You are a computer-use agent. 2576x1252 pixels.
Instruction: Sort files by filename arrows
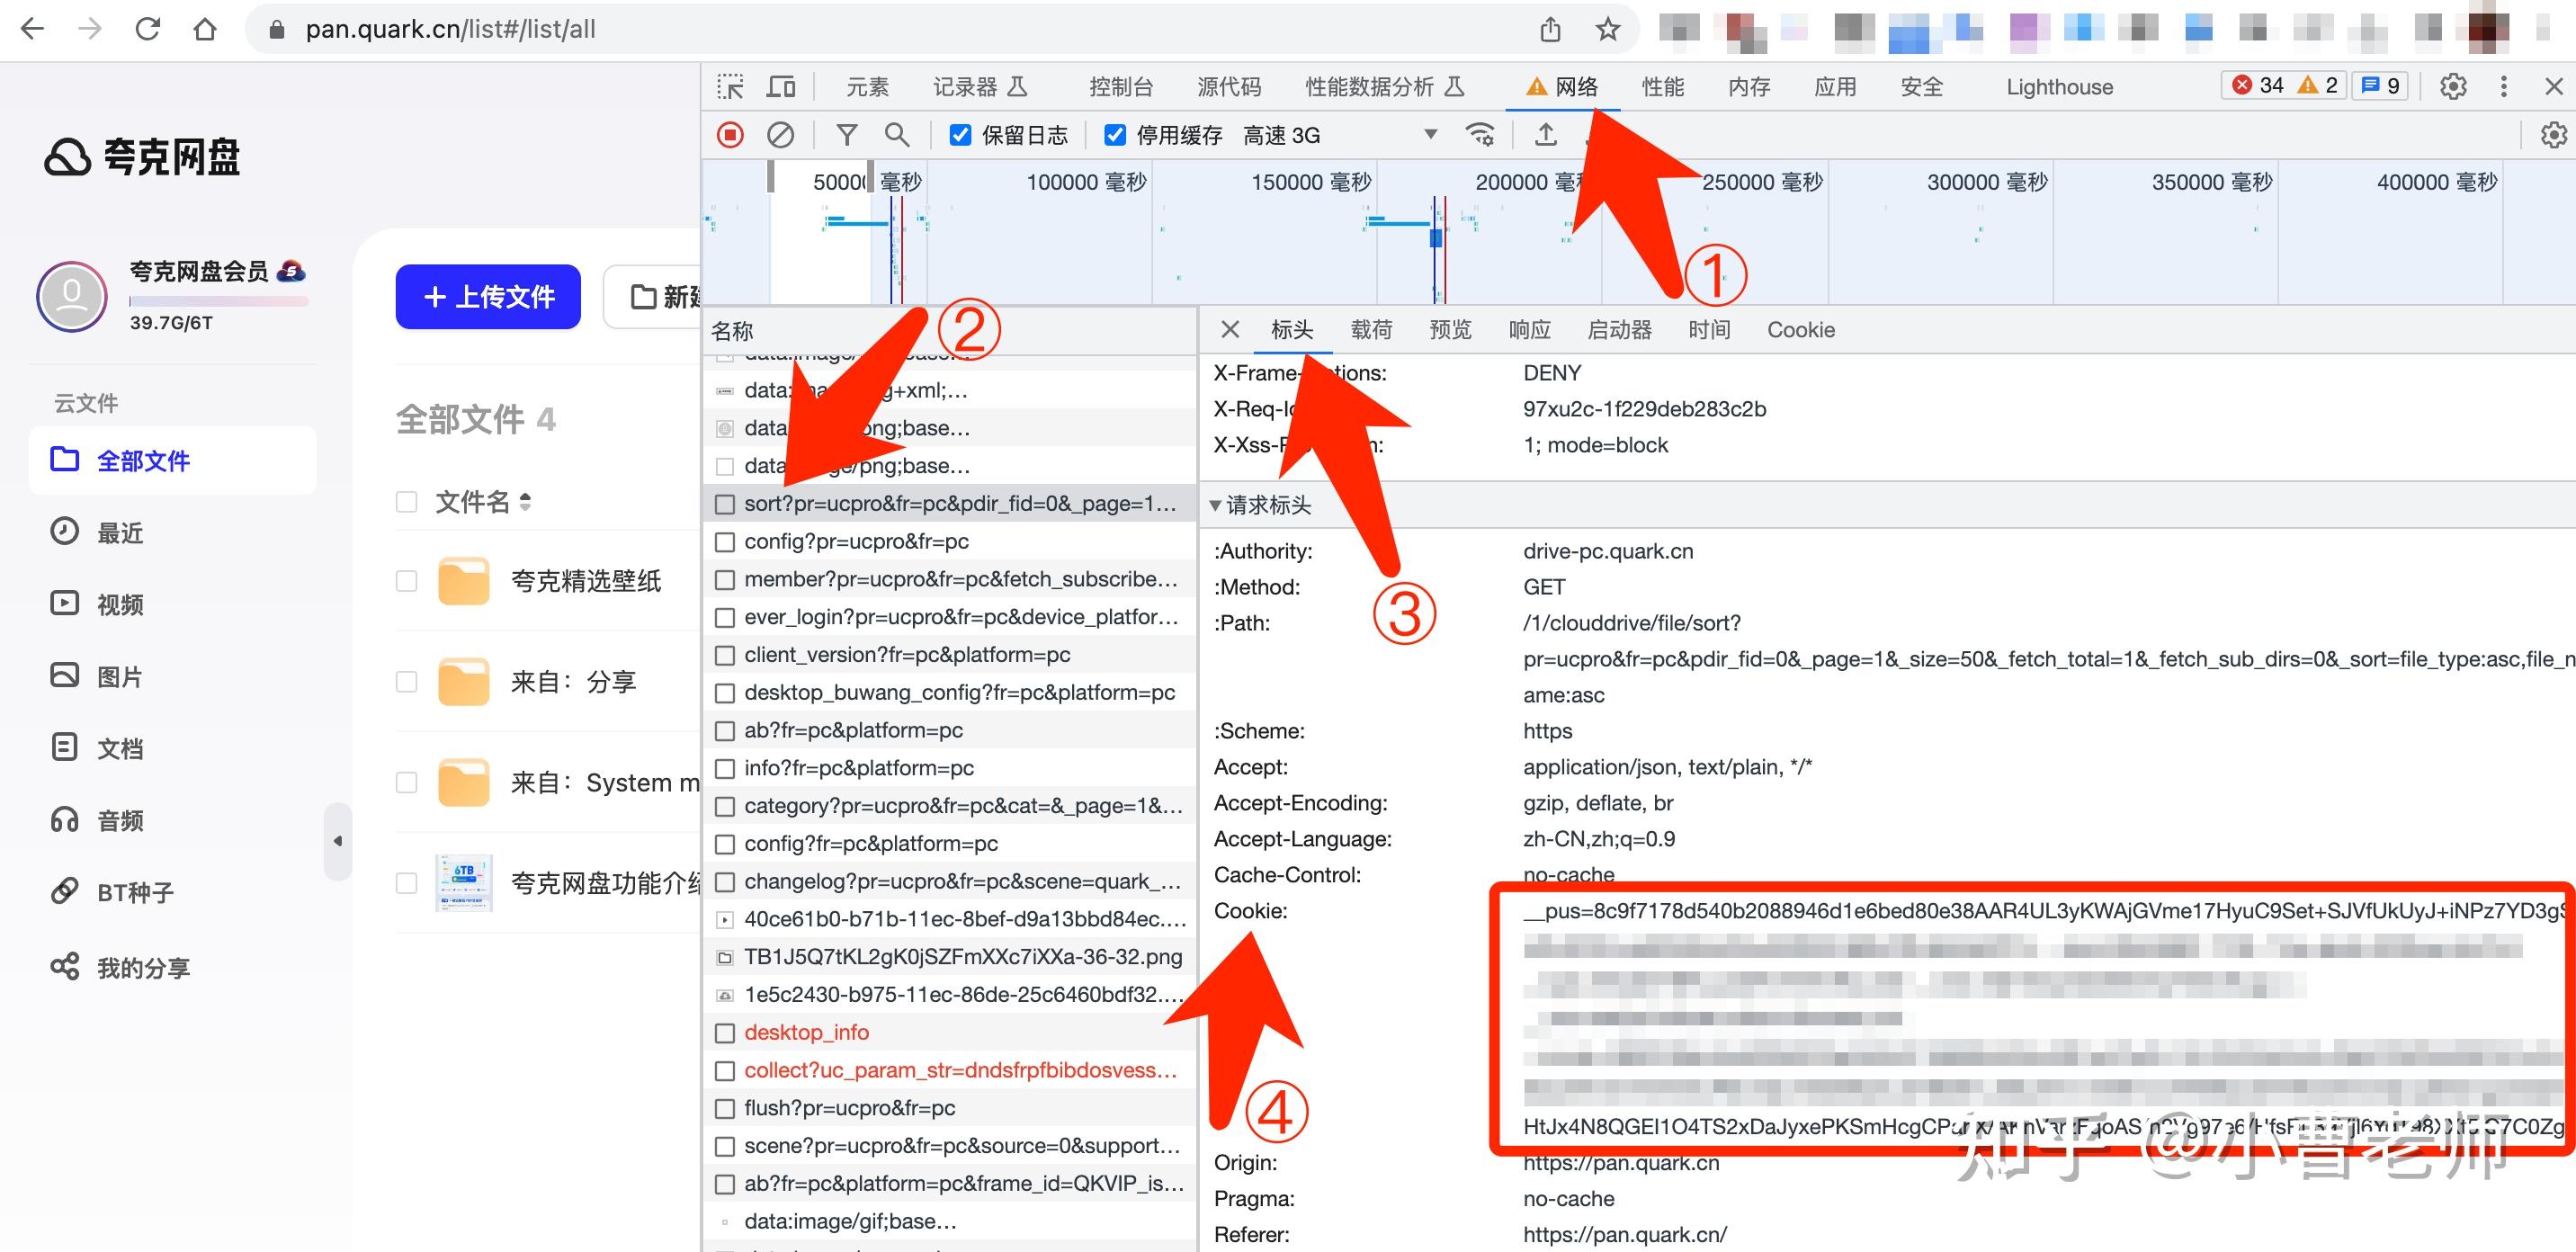(x=526, y=501)
